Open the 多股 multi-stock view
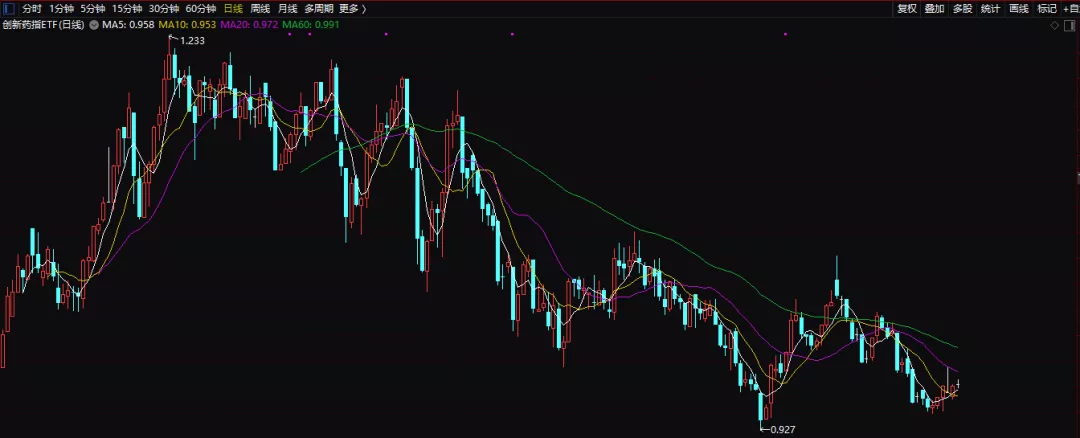Image resolution: width=1080 pixels, height=438 pixels. point(963,9)
